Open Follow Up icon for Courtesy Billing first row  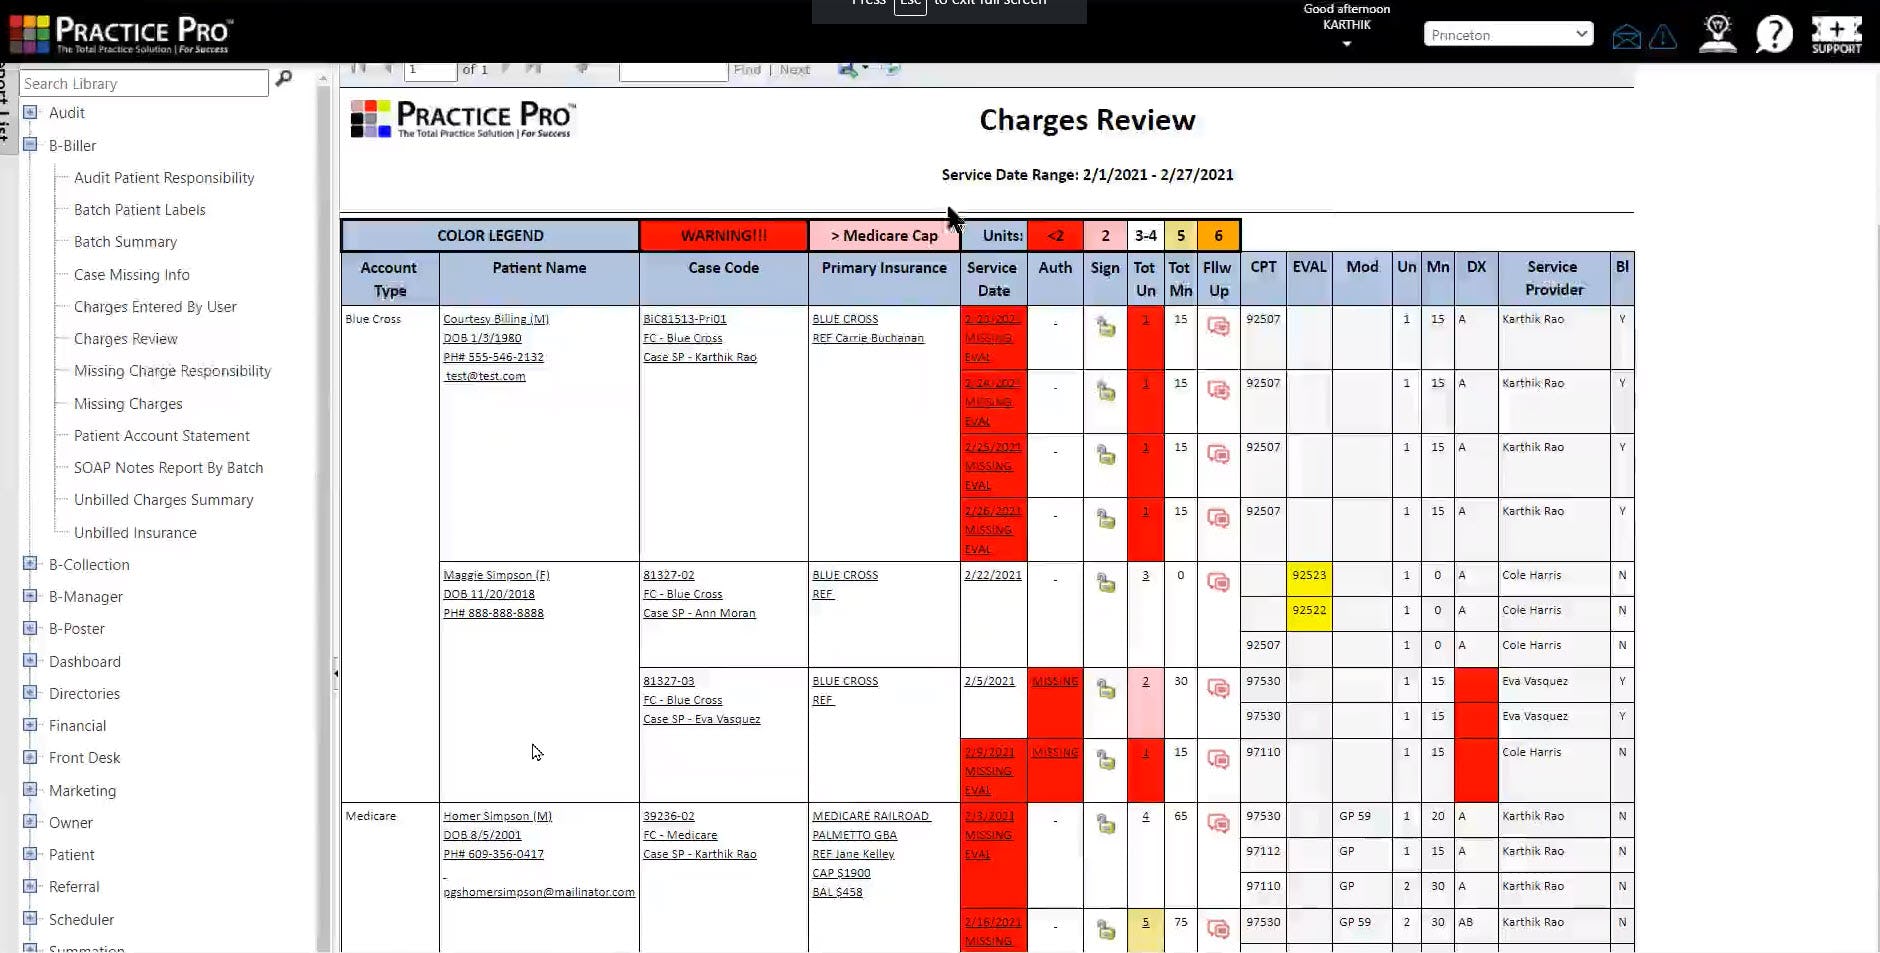(1218, 326)
